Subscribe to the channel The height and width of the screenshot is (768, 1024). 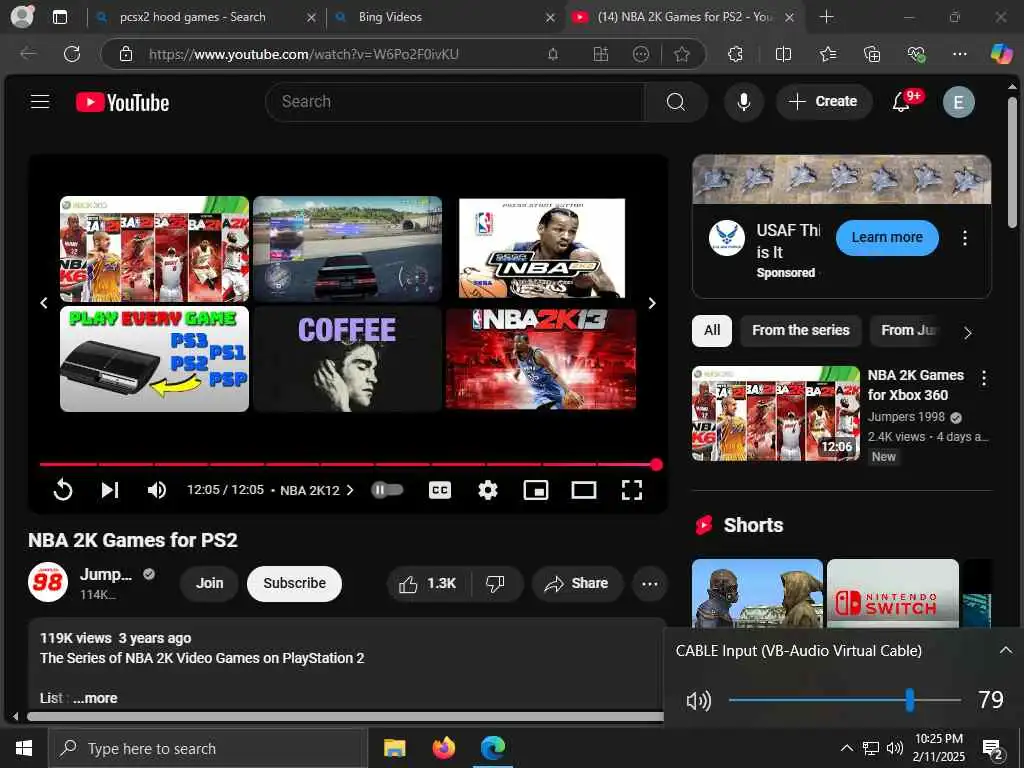tap(295, 583)
